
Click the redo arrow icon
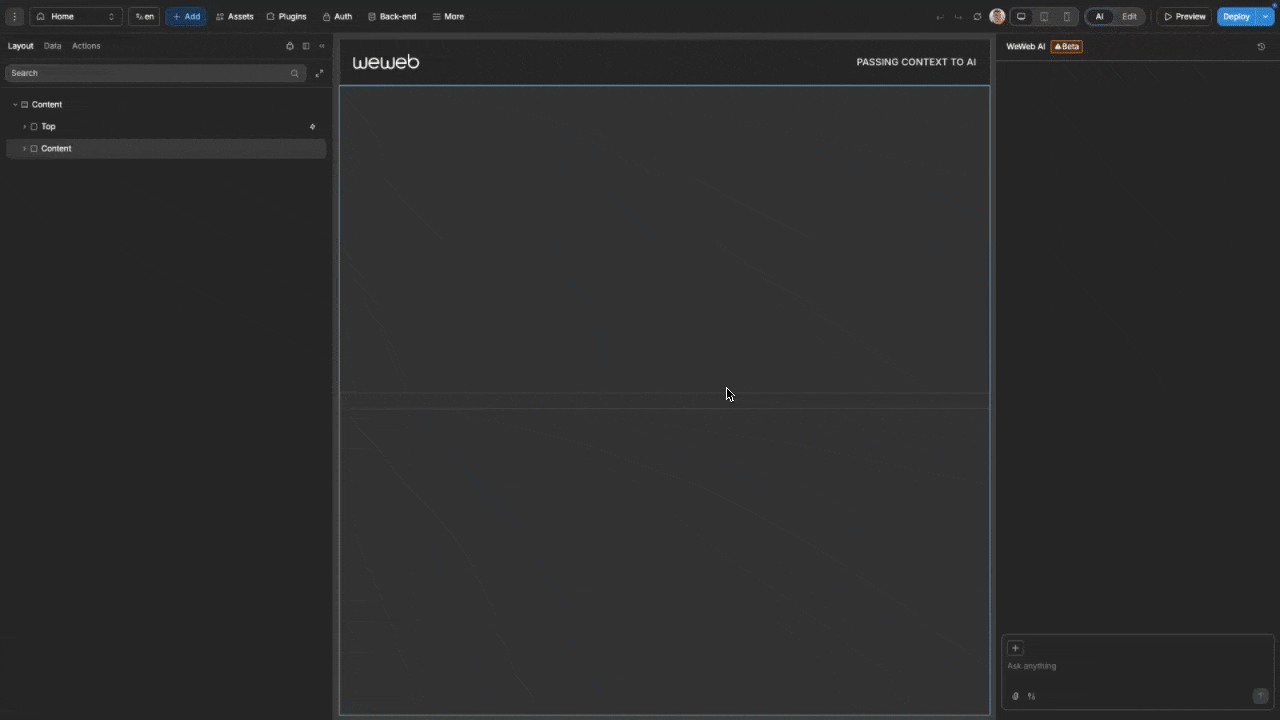pyautogui.click(x=957, y=16)
